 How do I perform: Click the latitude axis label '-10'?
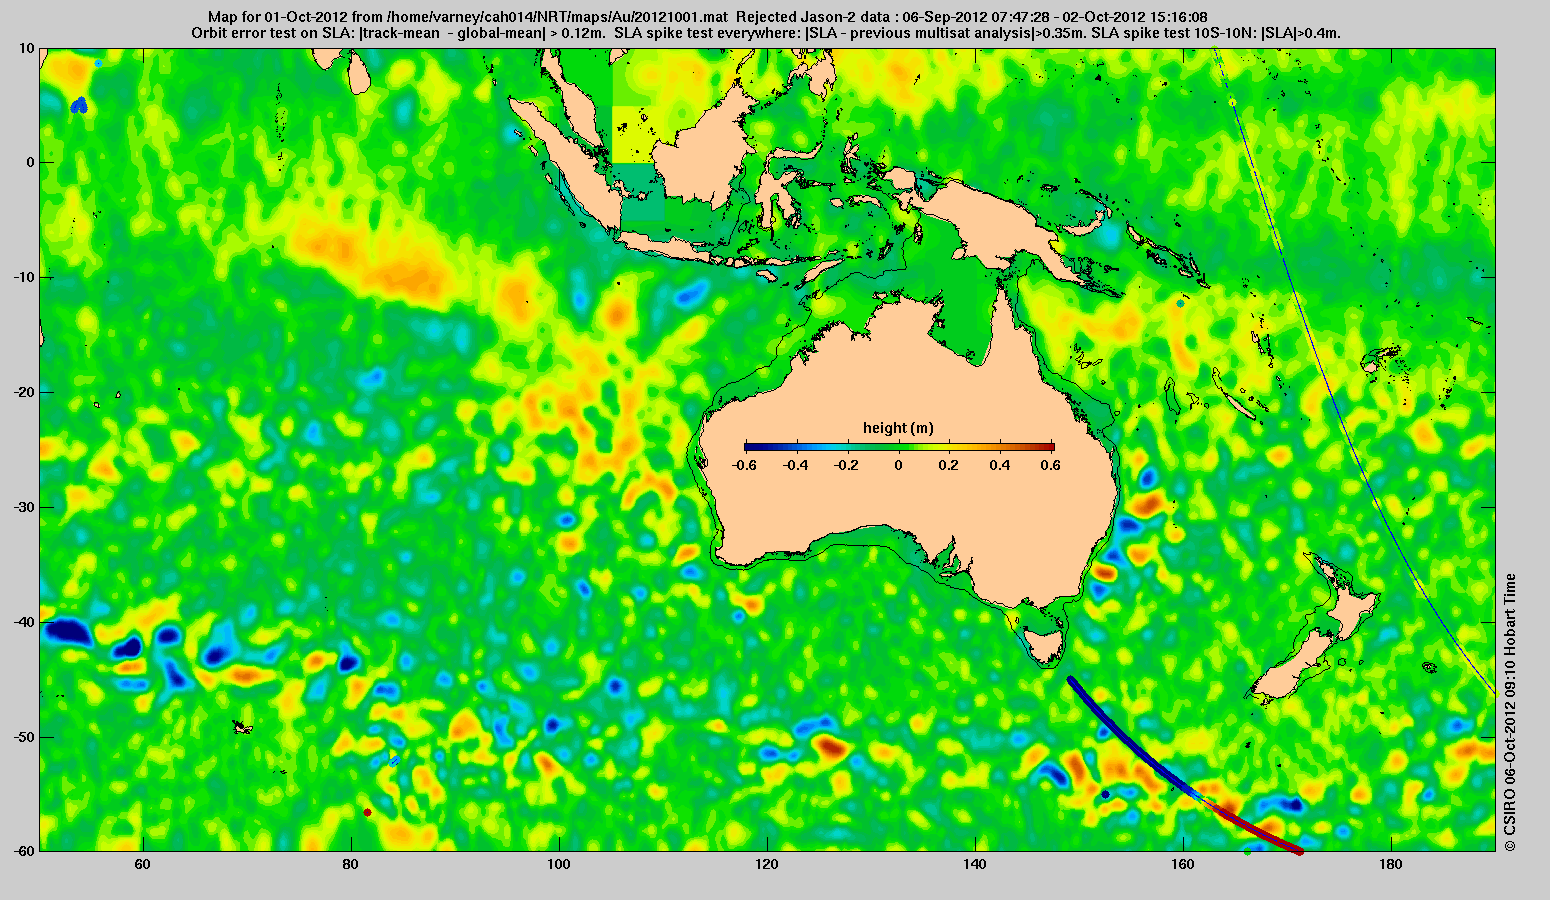(24, 277)
